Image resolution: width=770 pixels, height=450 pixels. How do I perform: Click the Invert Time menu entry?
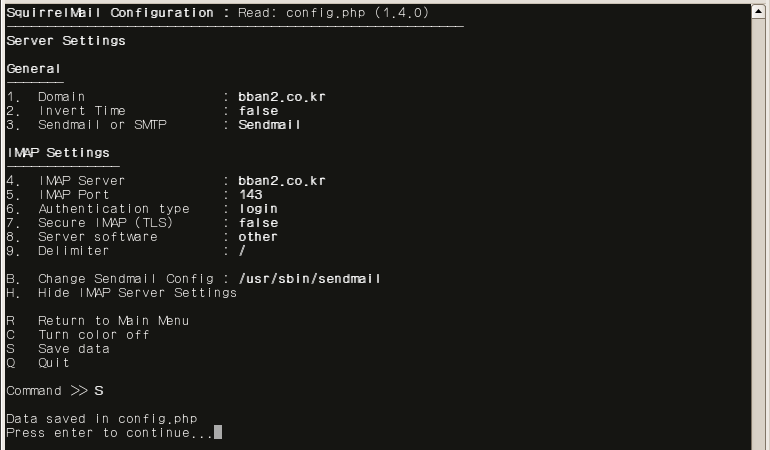[142, 111]
